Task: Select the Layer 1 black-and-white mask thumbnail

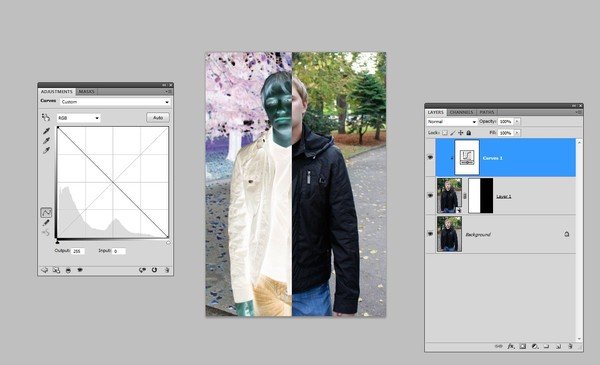Action: point(481,196)
